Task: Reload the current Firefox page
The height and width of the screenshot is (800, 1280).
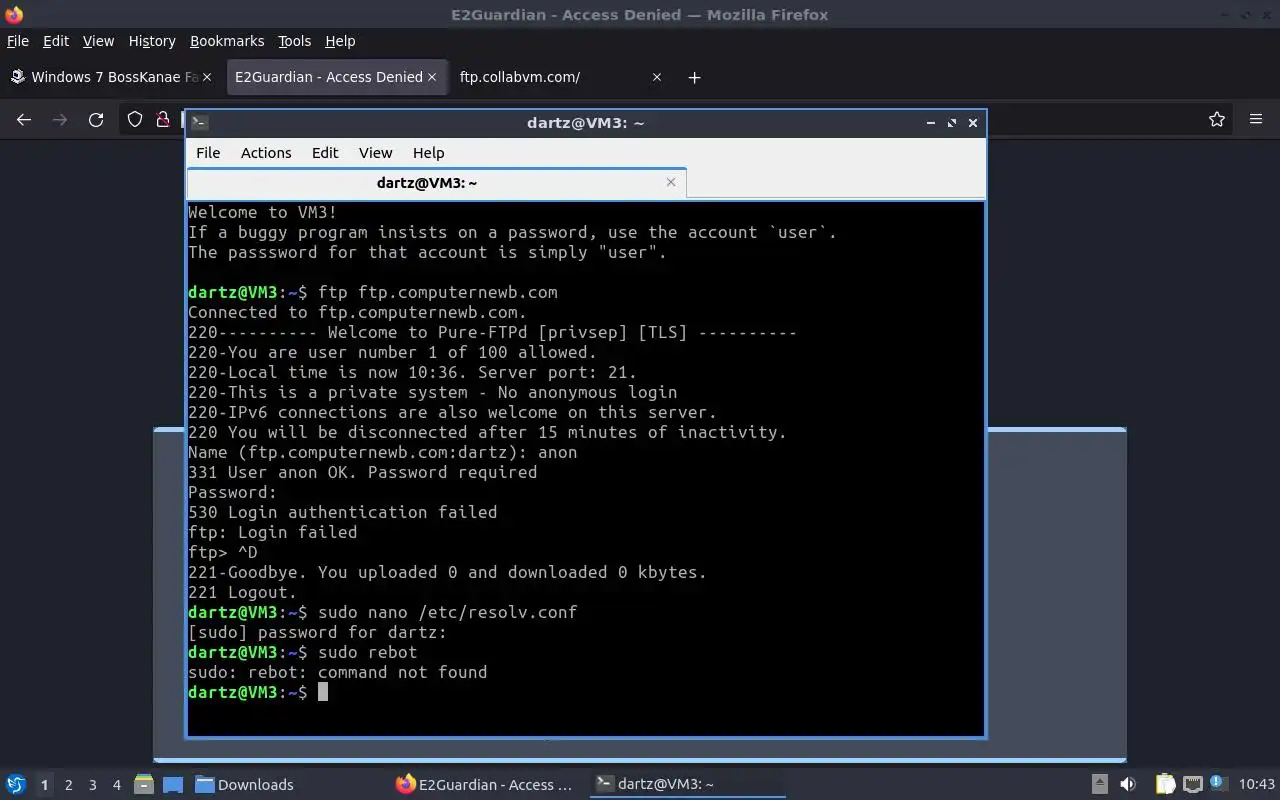Action: [96, 119]
